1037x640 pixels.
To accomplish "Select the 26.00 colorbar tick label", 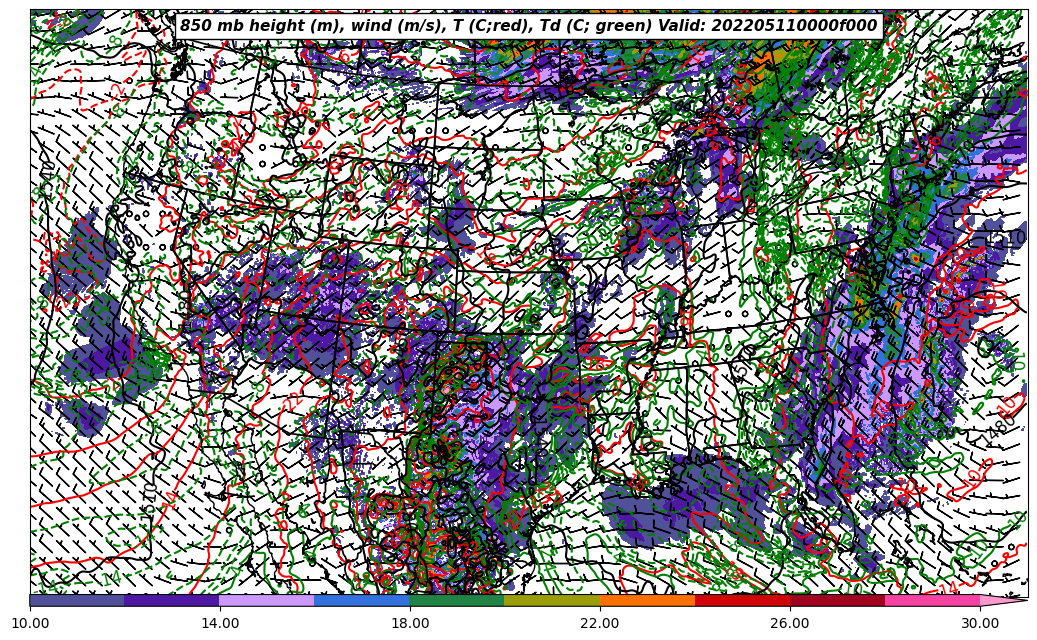I will tap(790, 623).
